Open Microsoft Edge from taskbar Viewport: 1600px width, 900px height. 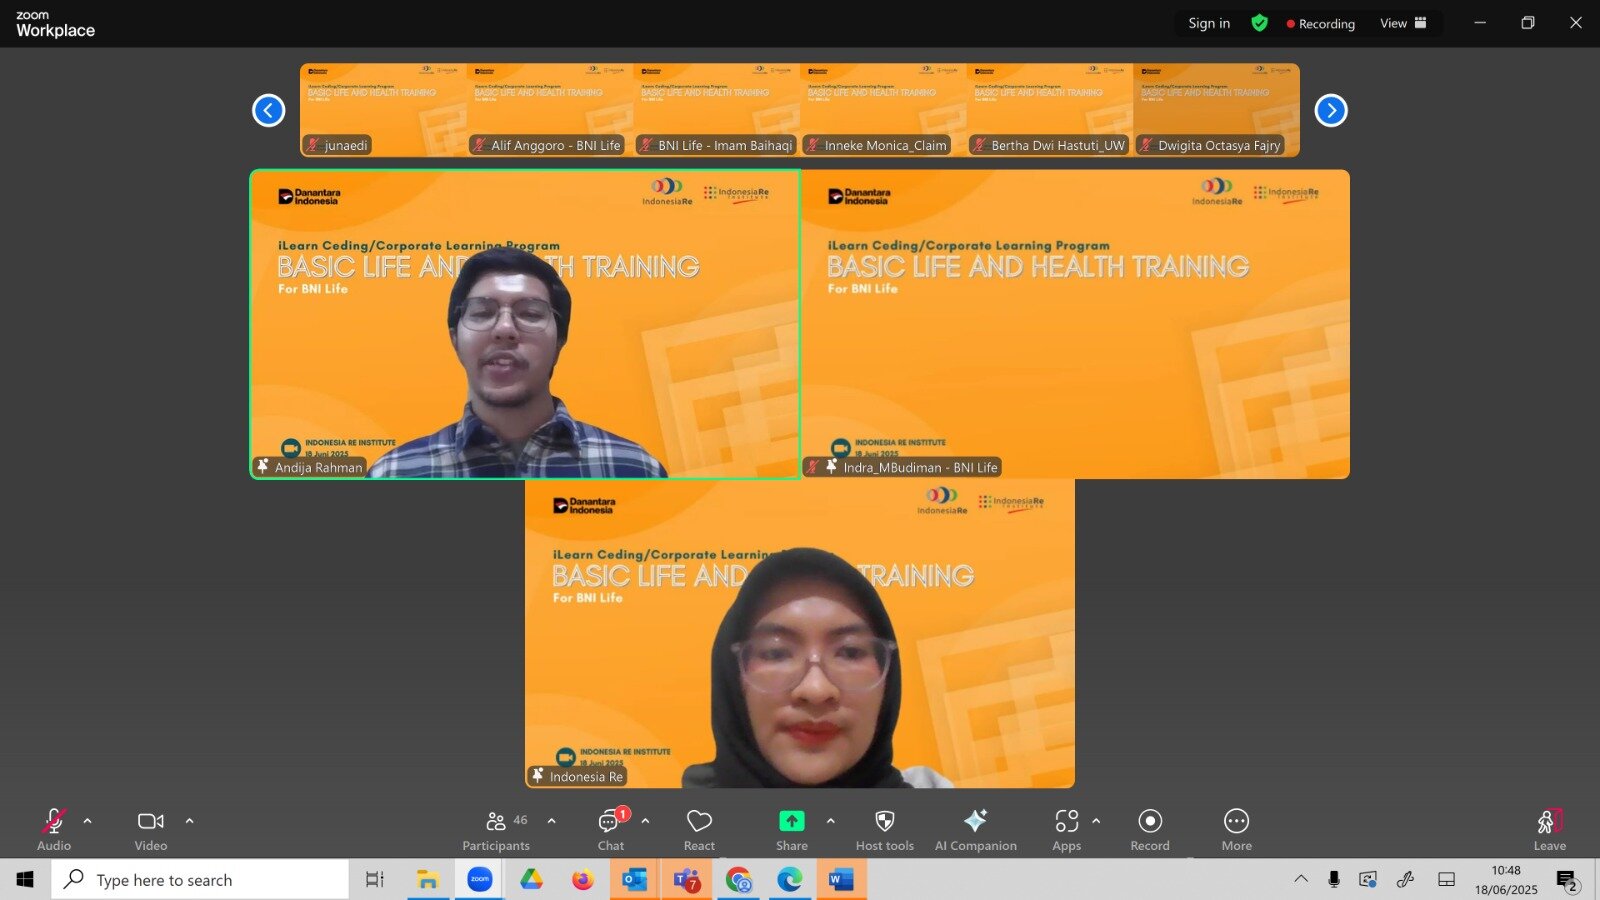click(790, 879)
